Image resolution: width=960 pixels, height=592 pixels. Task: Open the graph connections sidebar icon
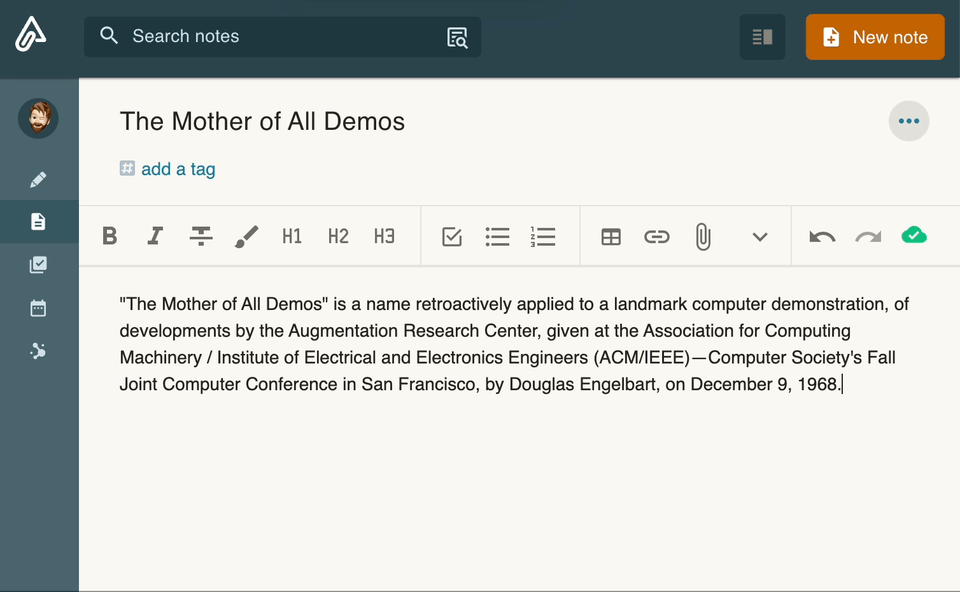(38, 351)
